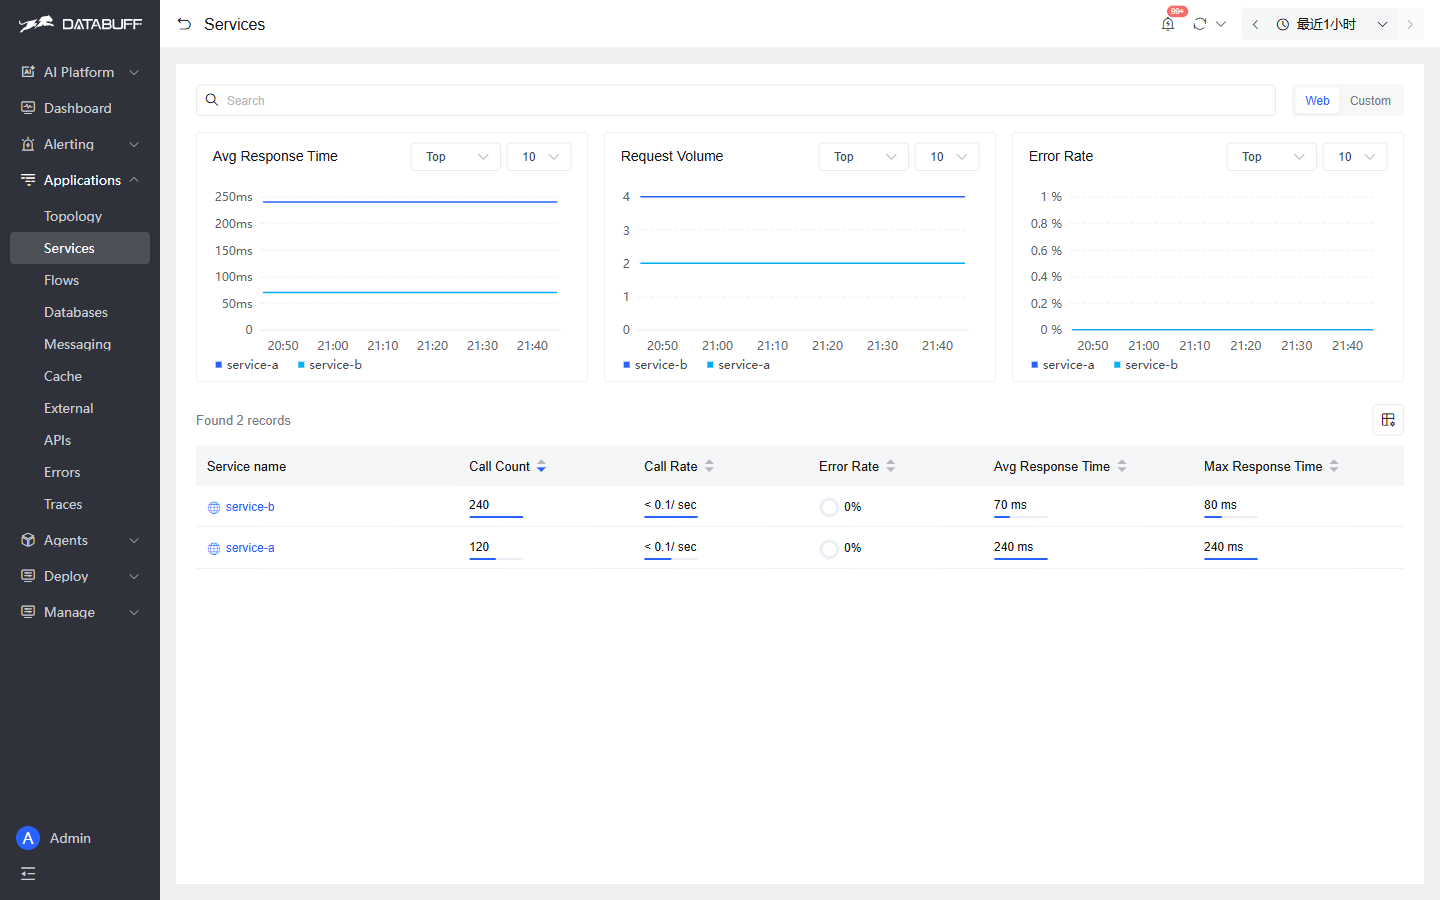1440x900 pixels.
Task: Open Traces in the sidebar
Action: (80, 504)
